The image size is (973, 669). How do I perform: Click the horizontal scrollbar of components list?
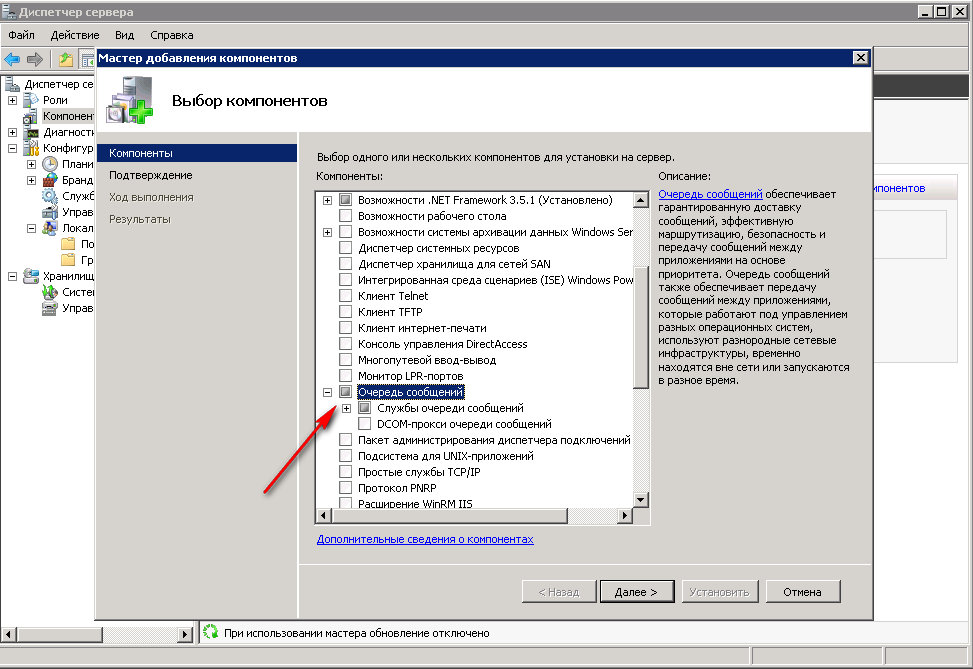[x=470, y=516]
